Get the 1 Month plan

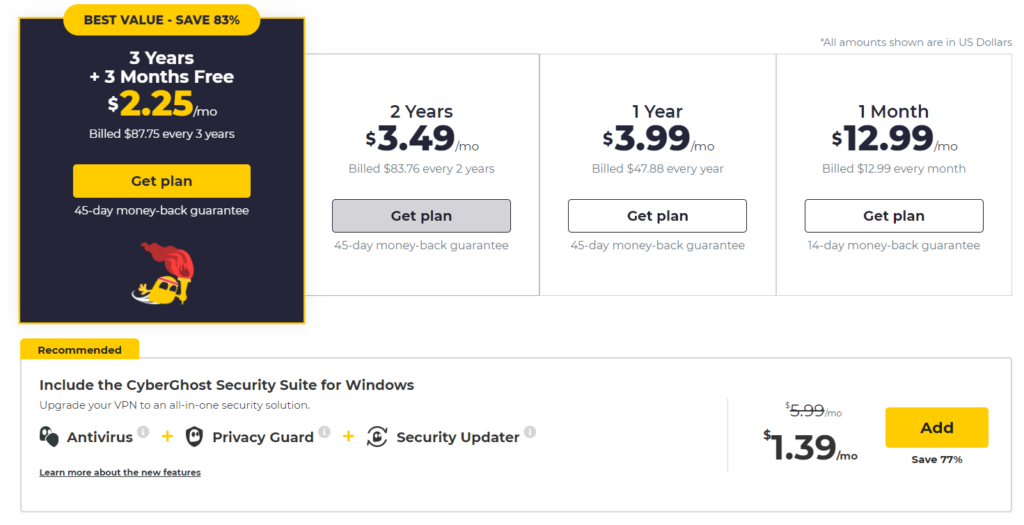[893, 216]
